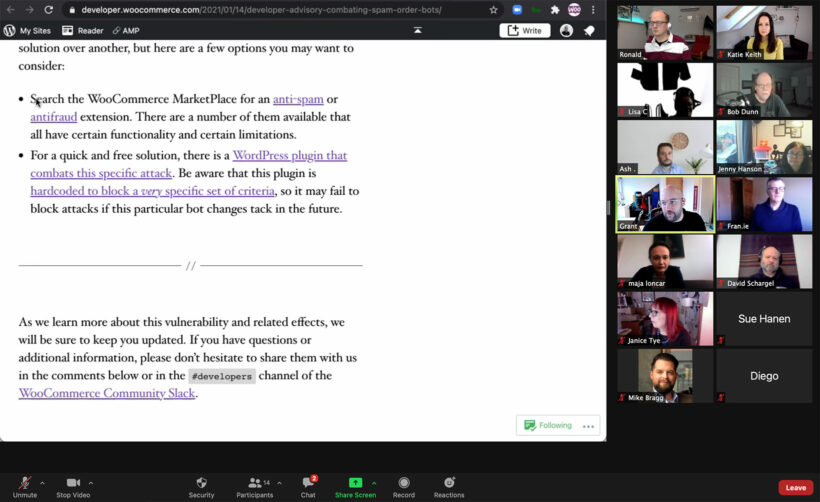Bookmark page with star icon
Image resolution: width=820 pixels, height=502 pixels.
(x=493, y=9)
